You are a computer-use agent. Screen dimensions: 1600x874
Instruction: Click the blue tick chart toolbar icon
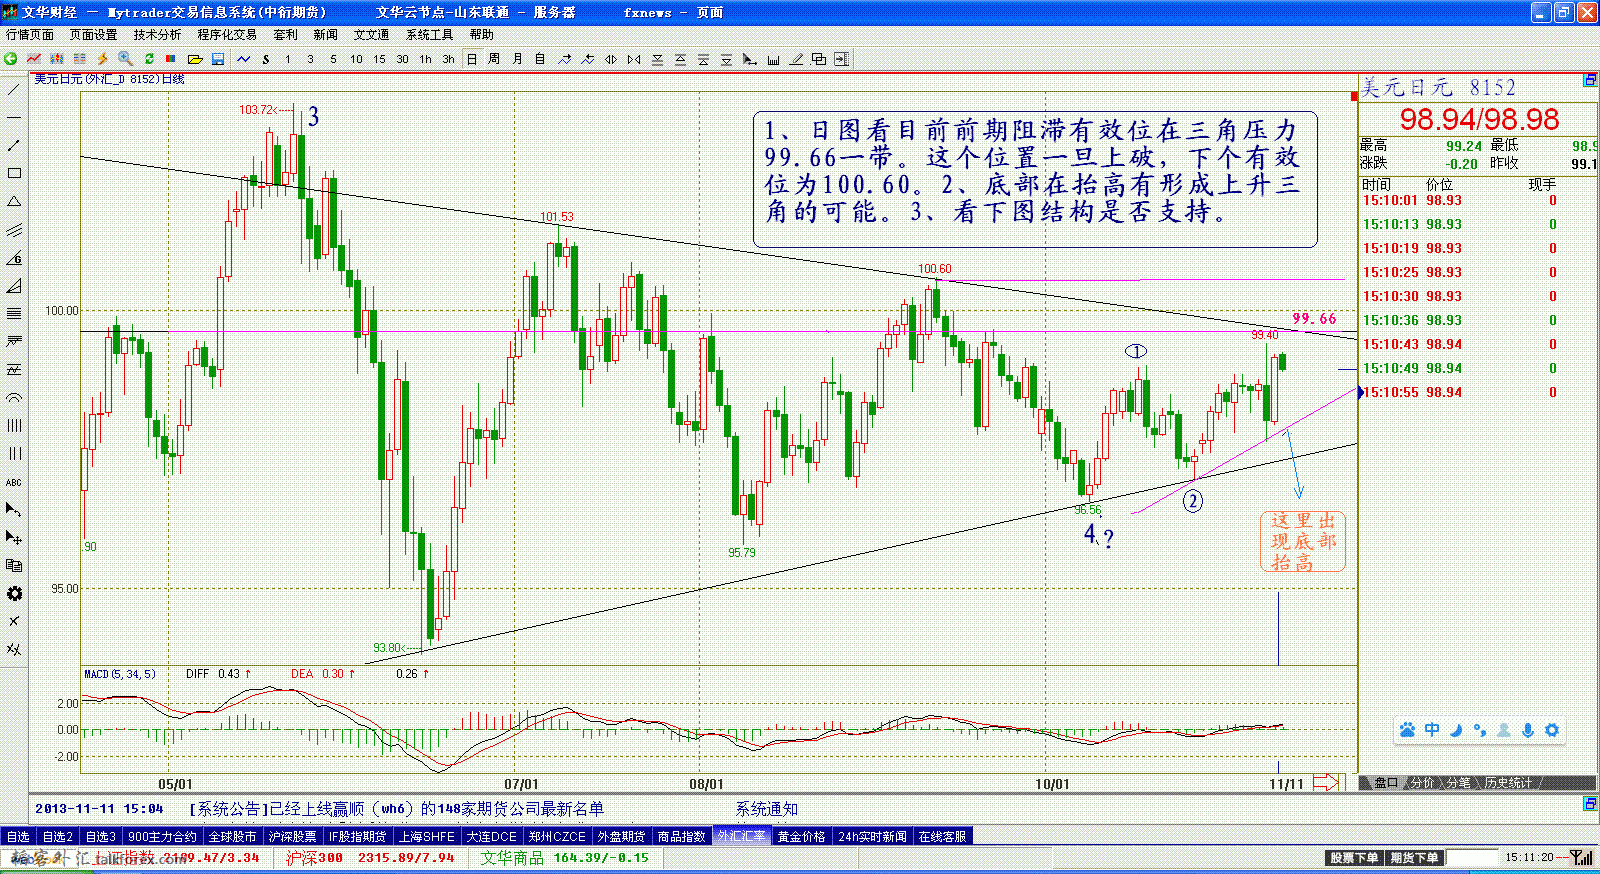[x=243, y=59]
